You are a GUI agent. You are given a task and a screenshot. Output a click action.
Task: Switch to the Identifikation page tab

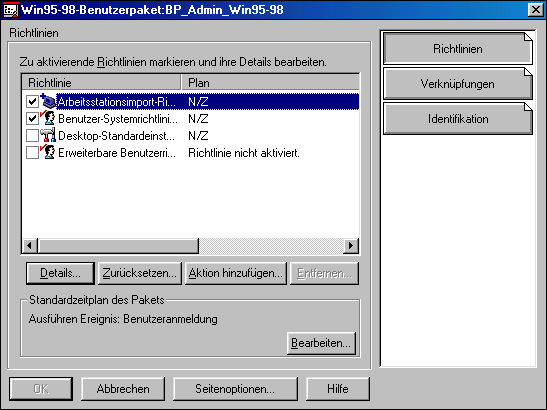(x=458, y=119)
